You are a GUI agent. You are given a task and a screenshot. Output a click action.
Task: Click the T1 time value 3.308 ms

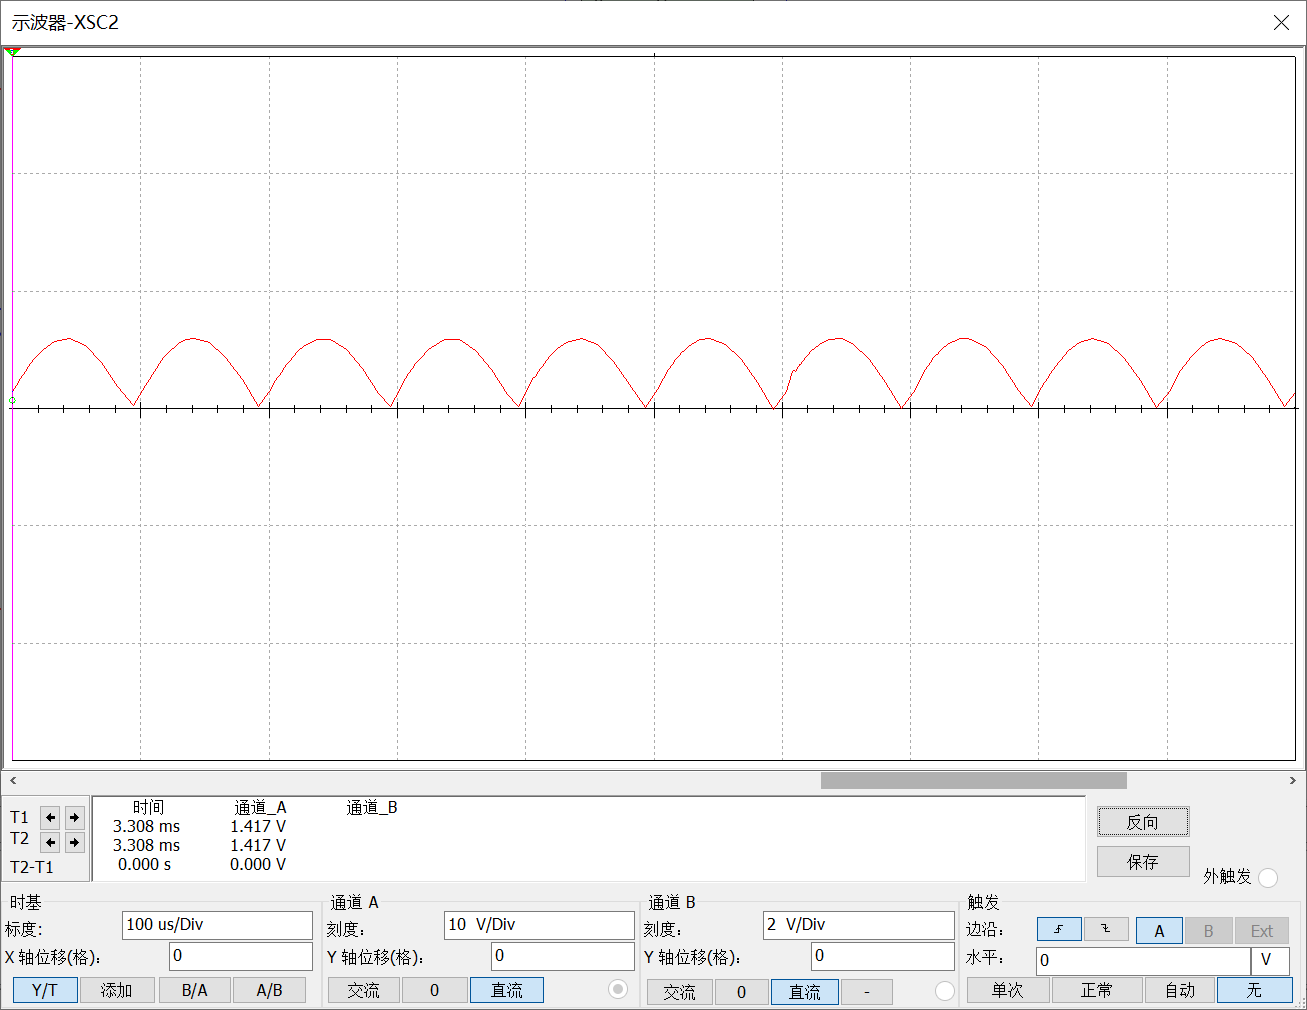[146, 826]
